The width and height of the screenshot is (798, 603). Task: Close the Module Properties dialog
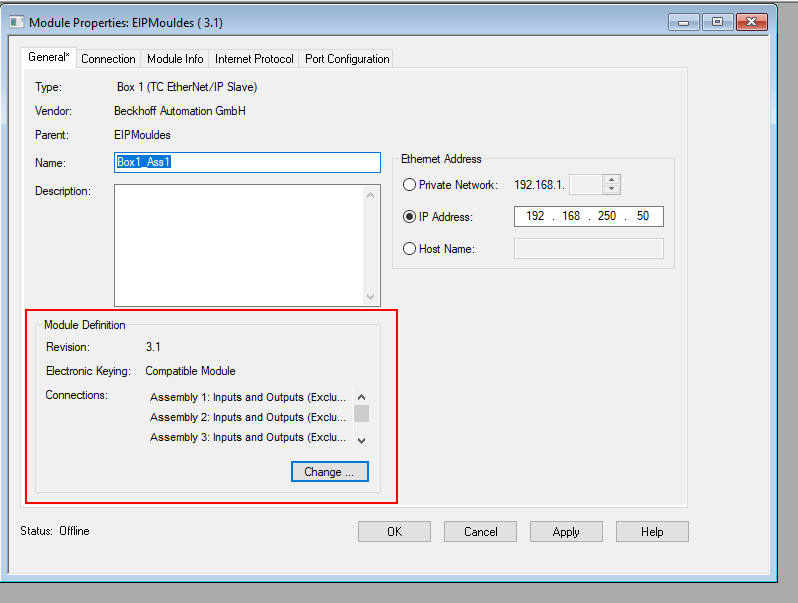[x=752, y=22]
